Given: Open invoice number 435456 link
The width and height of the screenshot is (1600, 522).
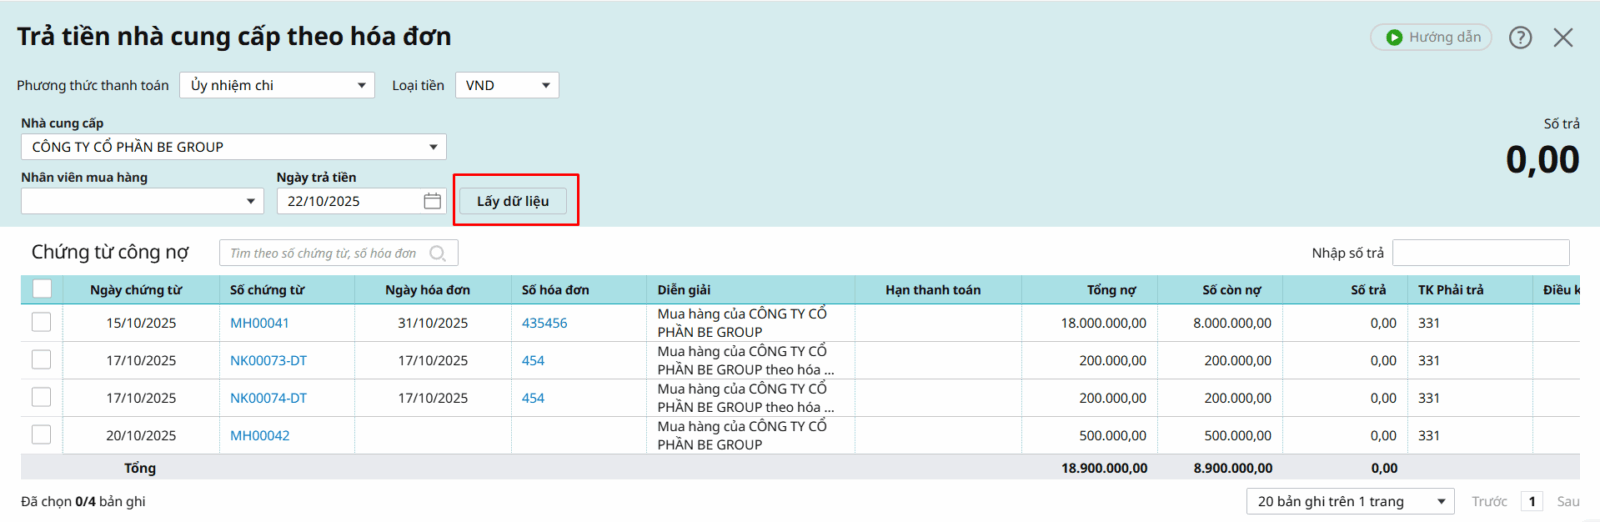Looking at the screenshot, I should [544, 323].
